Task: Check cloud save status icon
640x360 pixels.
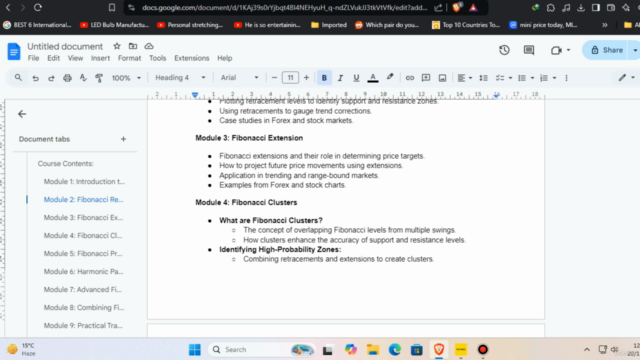Action: 149,46
